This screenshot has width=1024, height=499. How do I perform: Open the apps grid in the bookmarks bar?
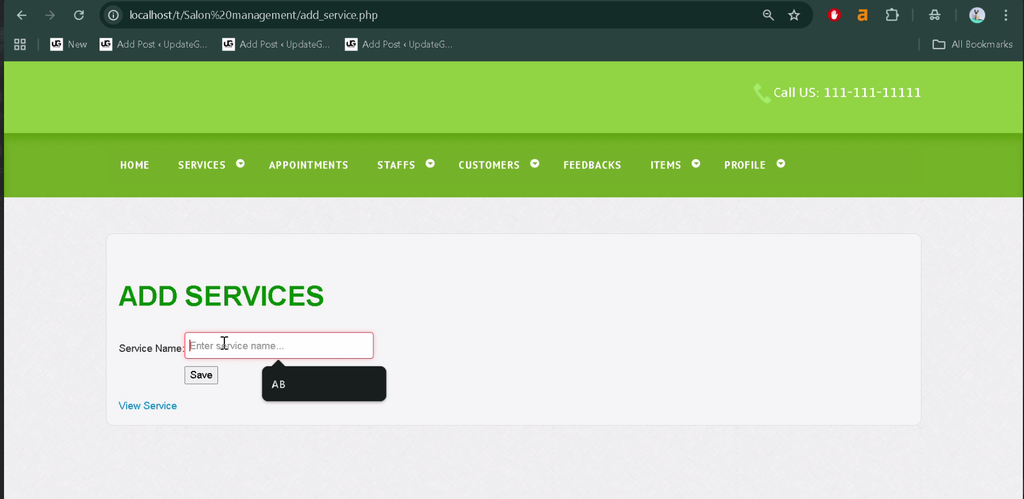click(20, 44)
